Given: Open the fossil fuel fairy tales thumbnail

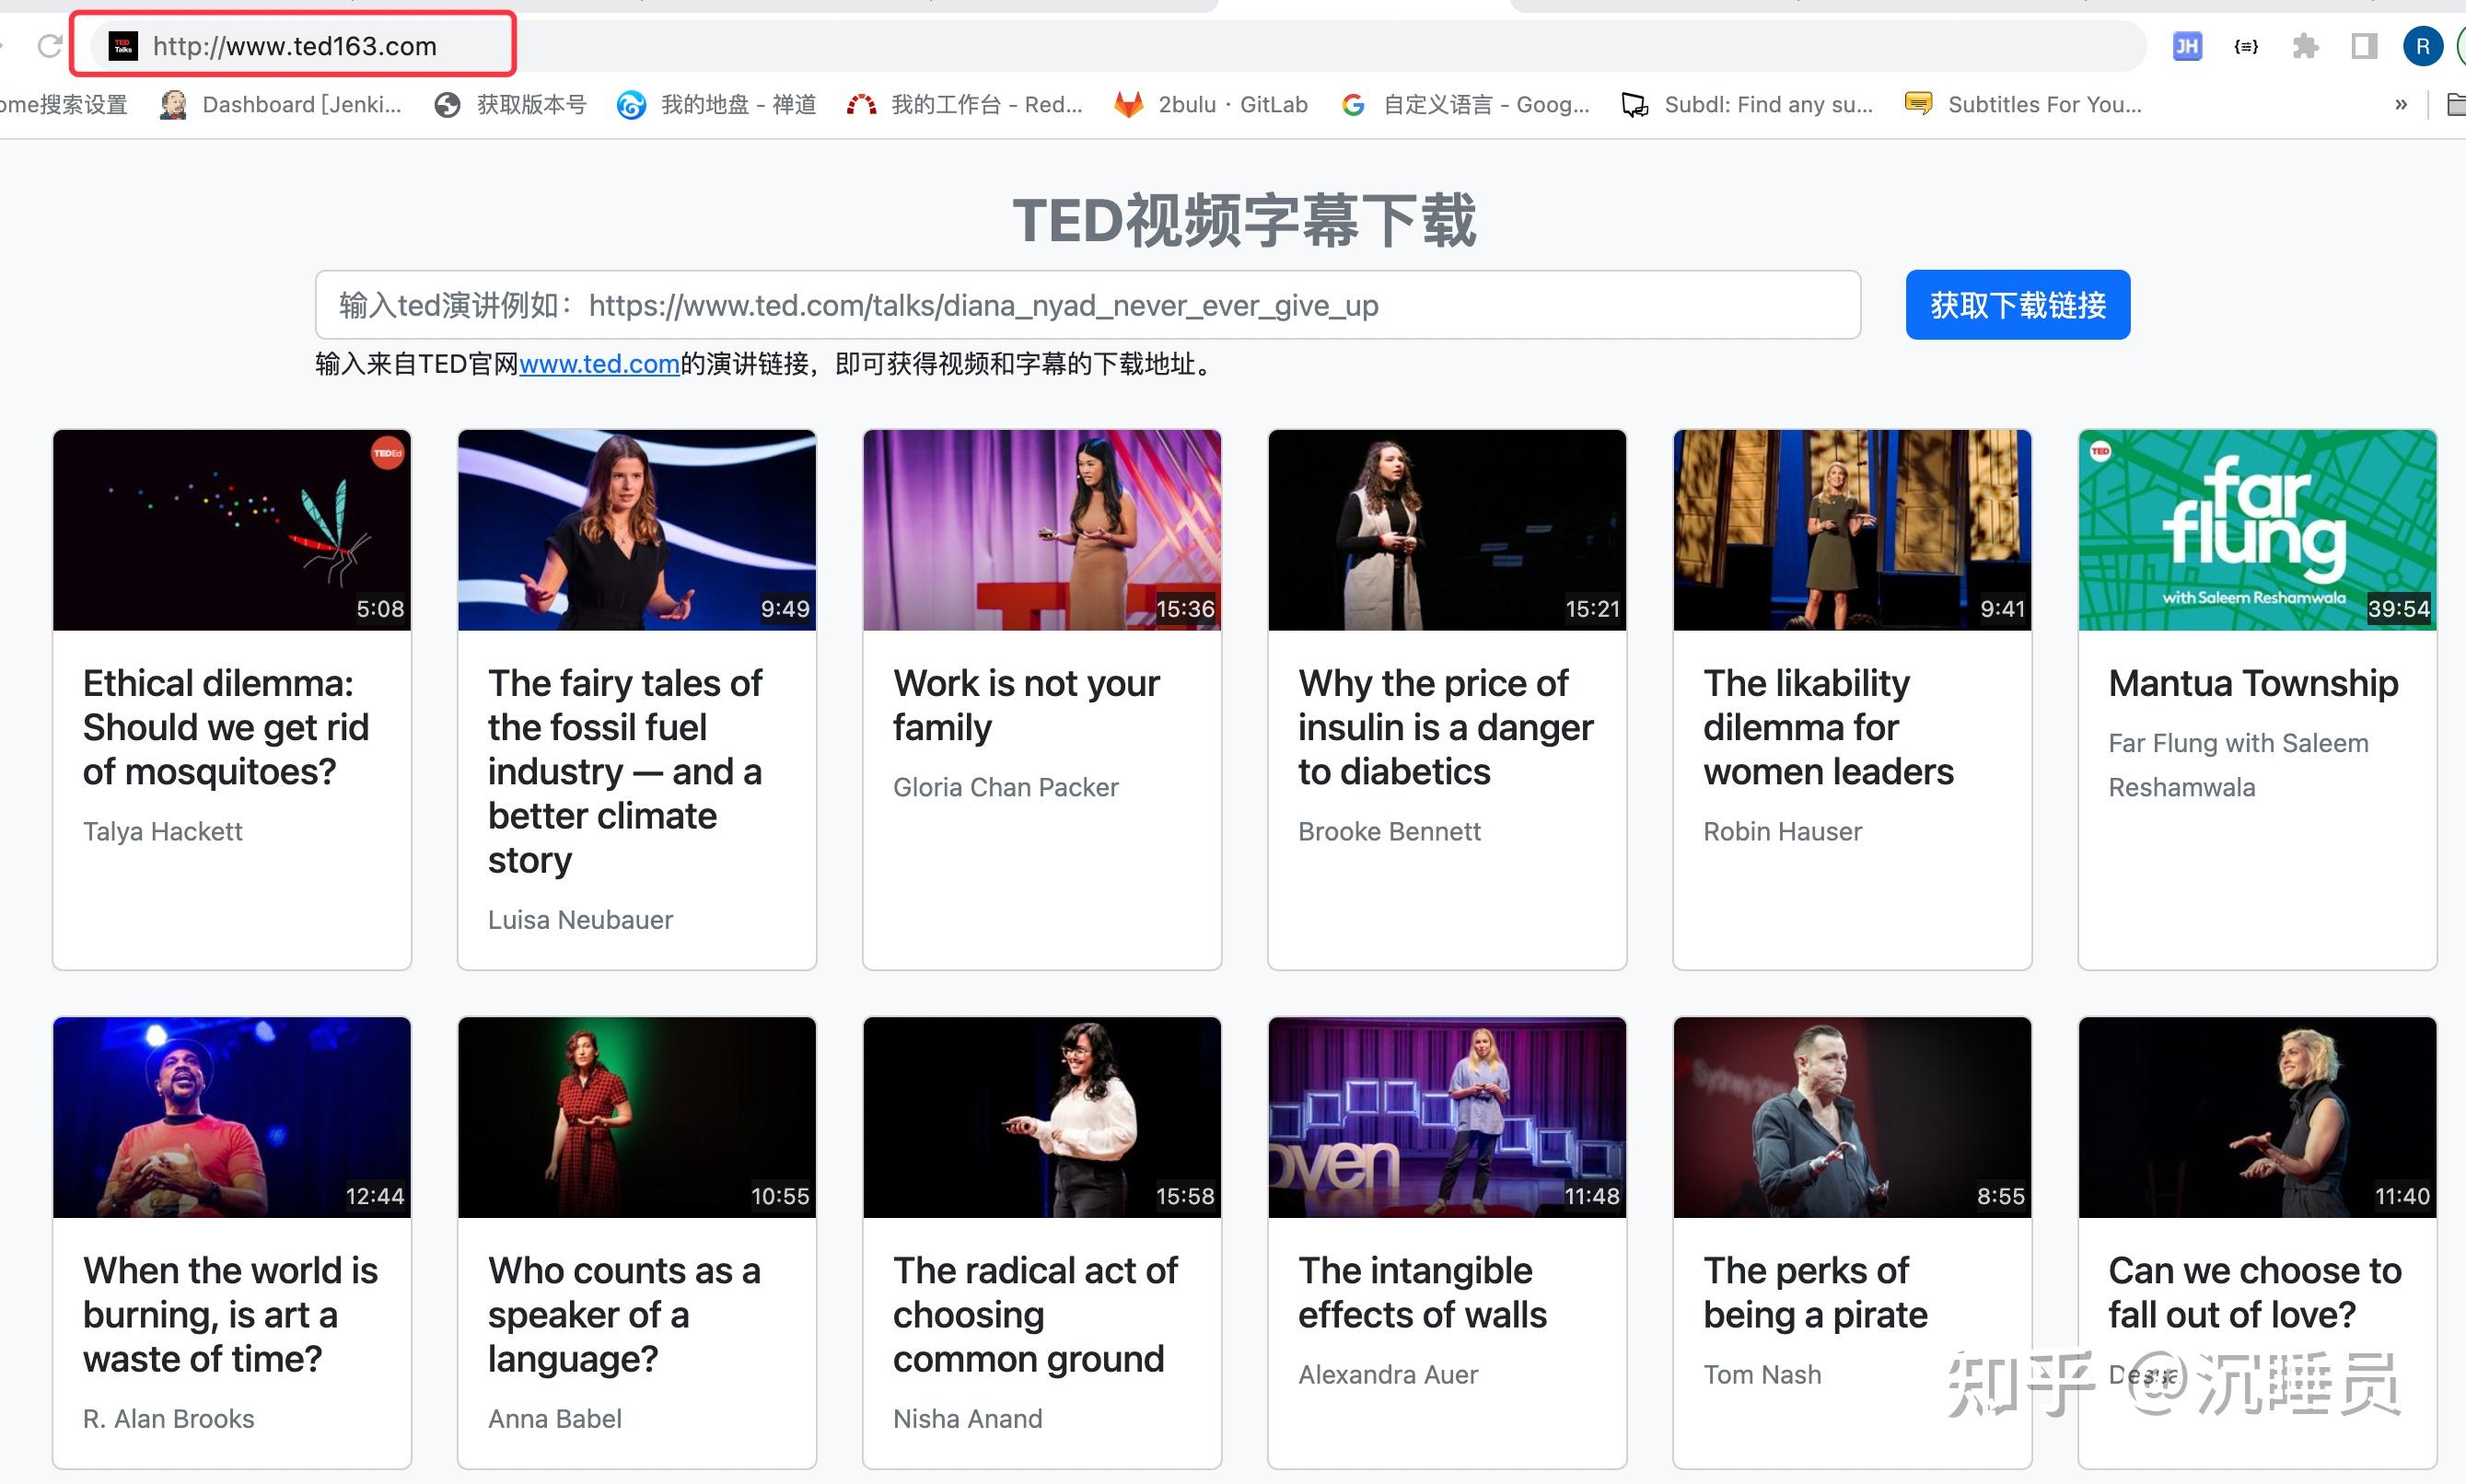Looking at the screenshot, I should pyautogui.click(x=637, y=530).
